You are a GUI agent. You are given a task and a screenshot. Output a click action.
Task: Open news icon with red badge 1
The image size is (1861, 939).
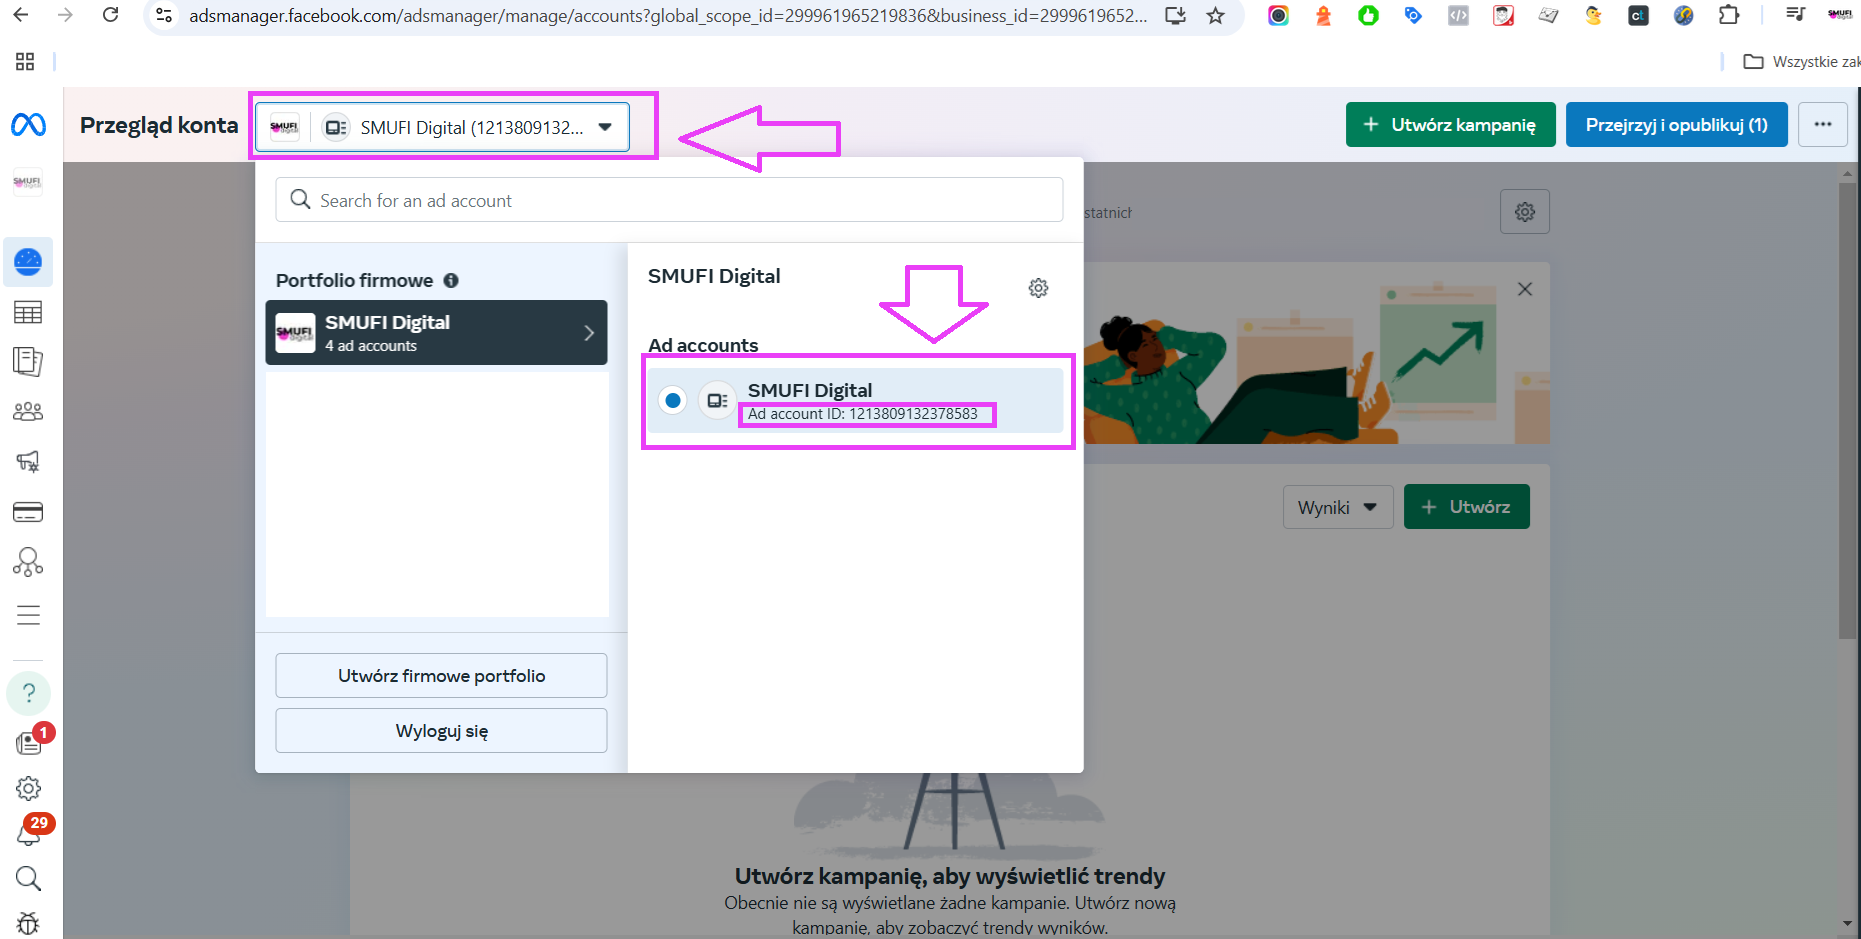30,741
